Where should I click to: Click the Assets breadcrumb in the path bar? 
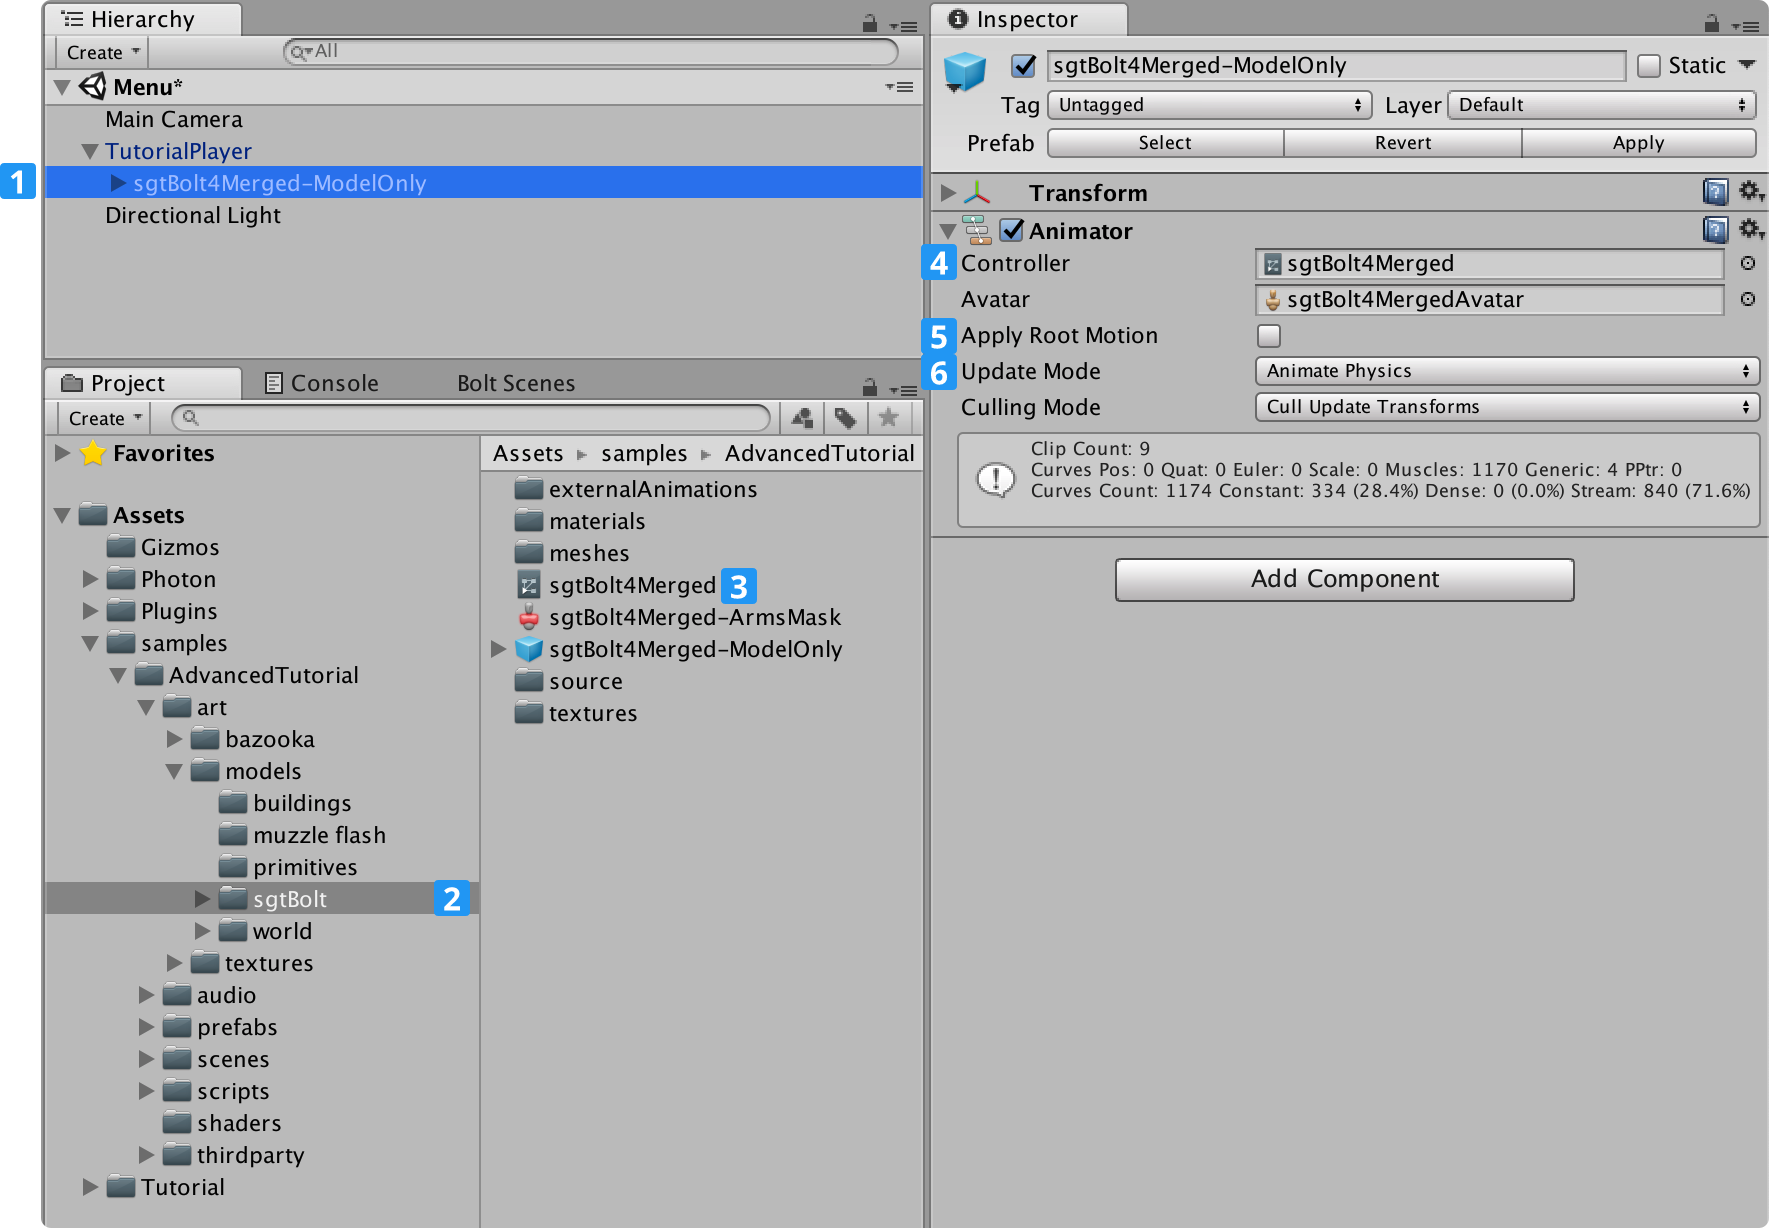coord(528,453)
